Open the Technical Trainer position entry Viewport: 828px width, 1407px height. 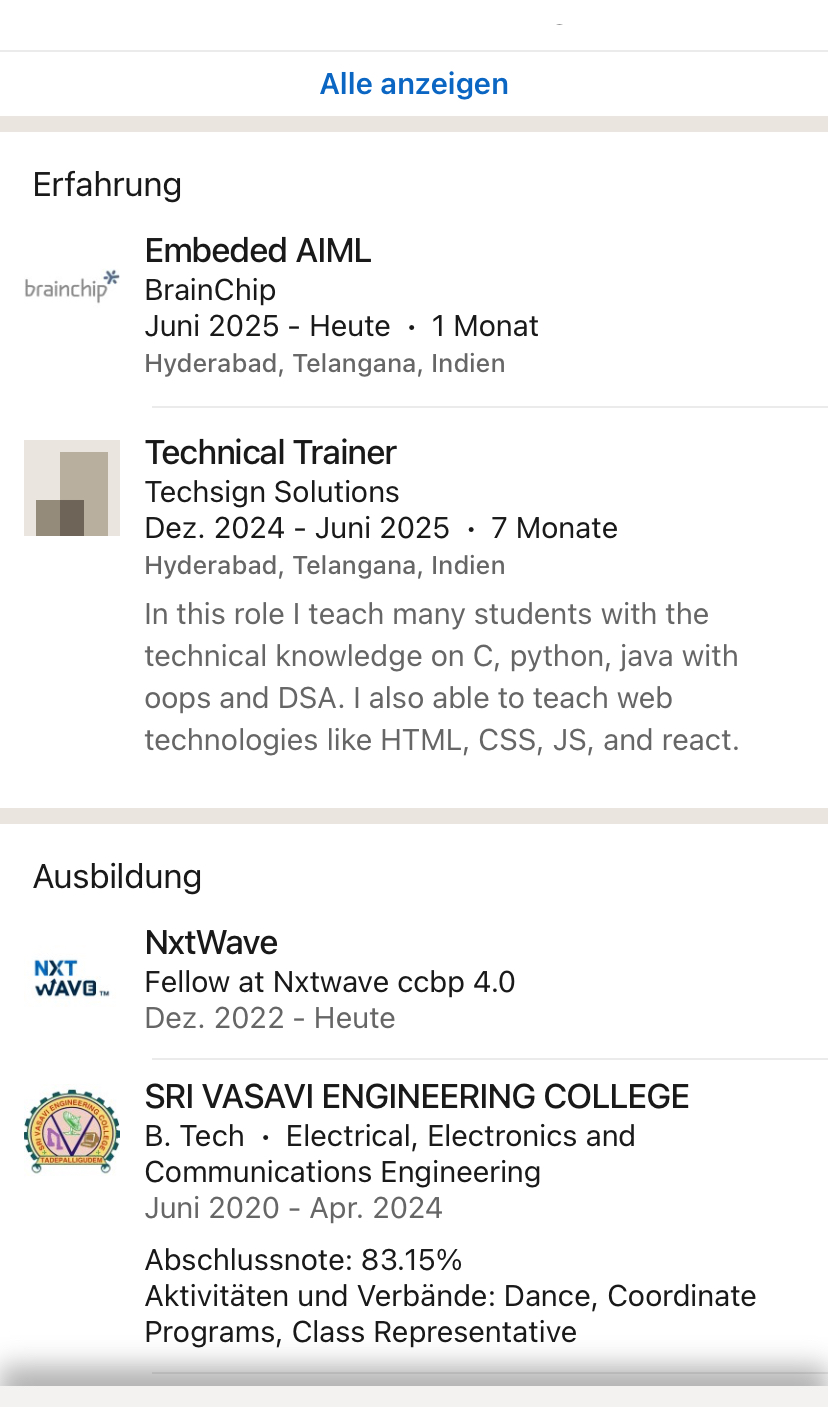pos(271,453)
